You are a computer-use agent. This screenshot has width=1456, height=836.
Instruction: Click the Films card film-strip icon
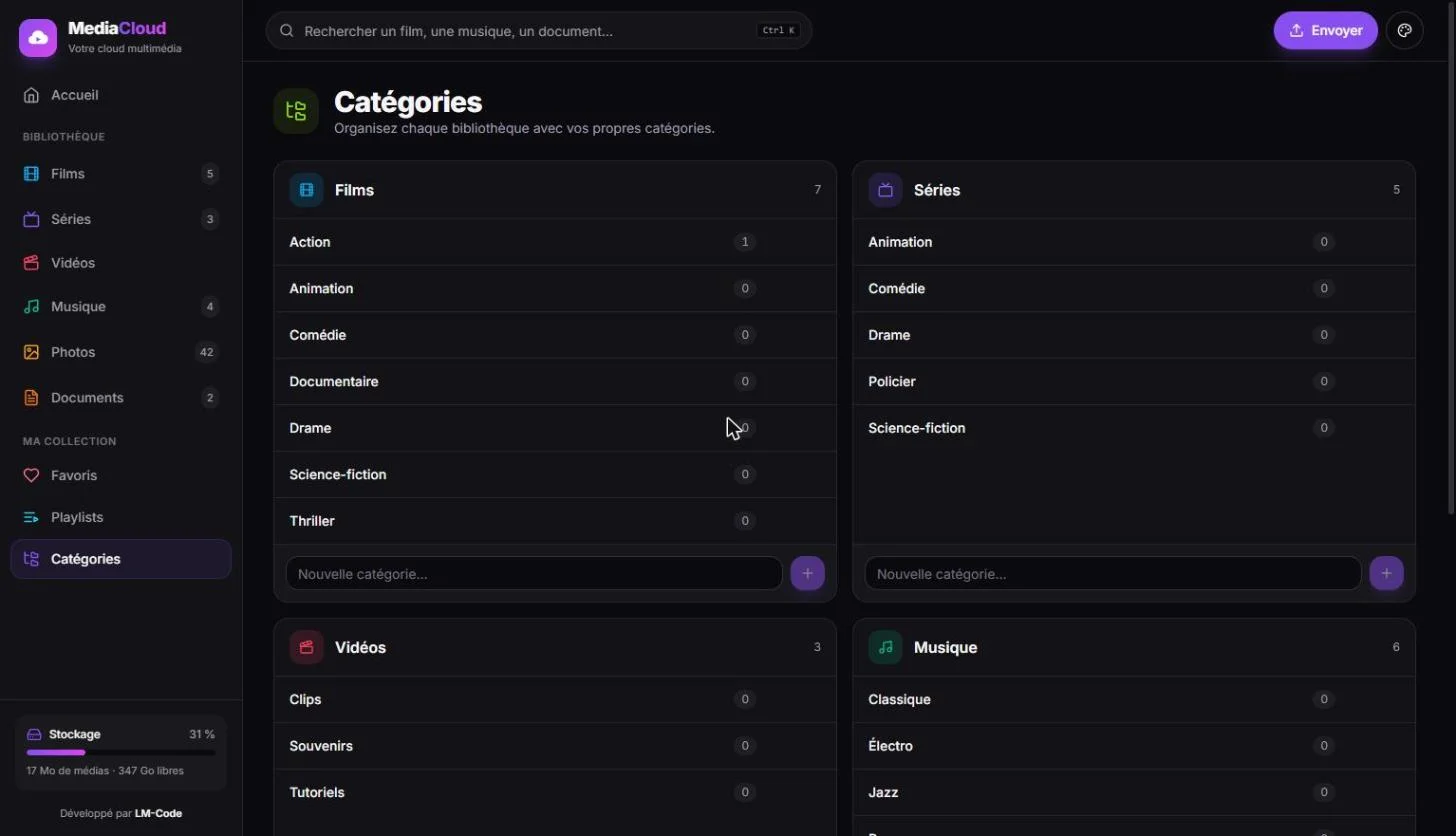click(306, 190)
